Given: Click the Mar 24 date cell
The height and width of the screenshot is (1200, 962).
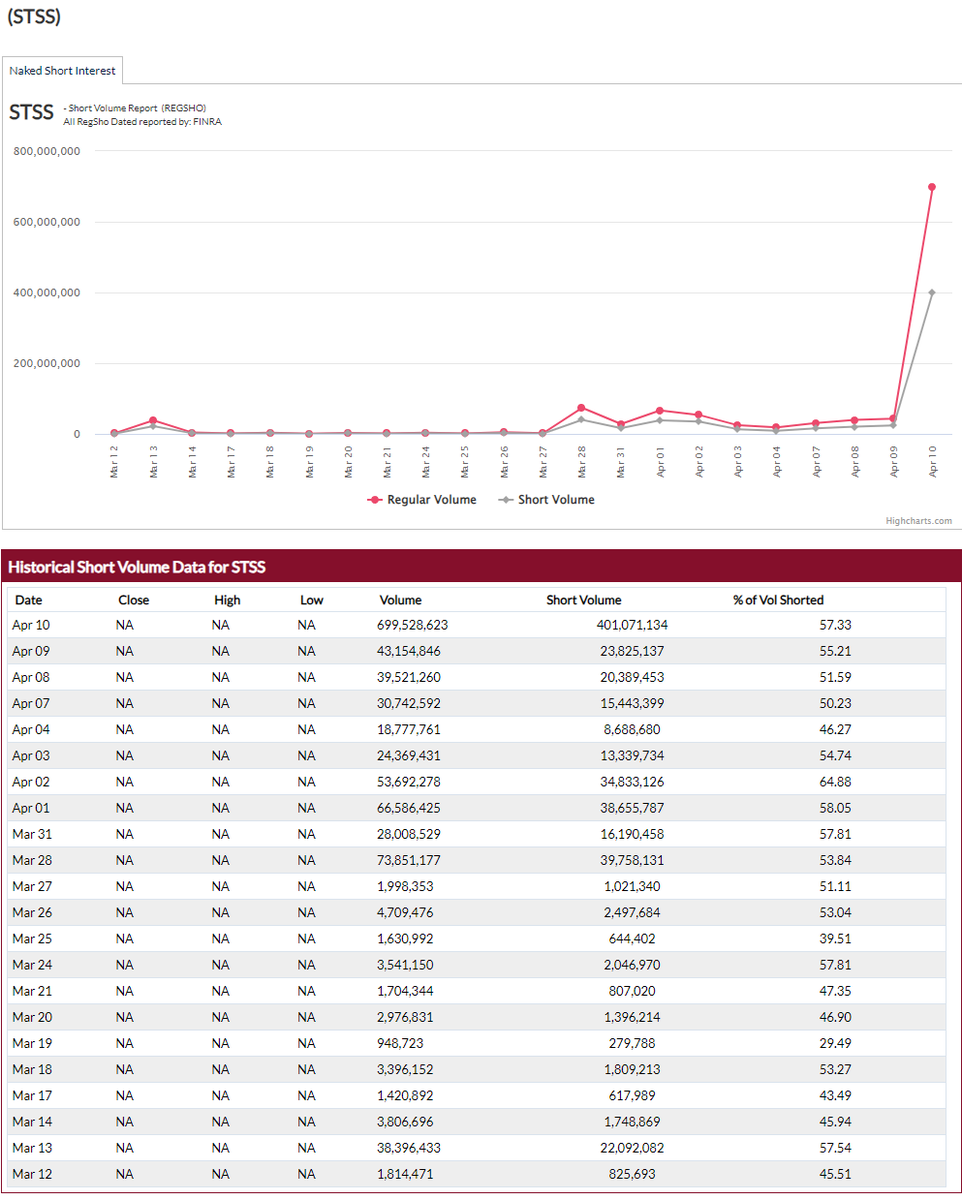Looking at the screenshot, I should 30,964.
